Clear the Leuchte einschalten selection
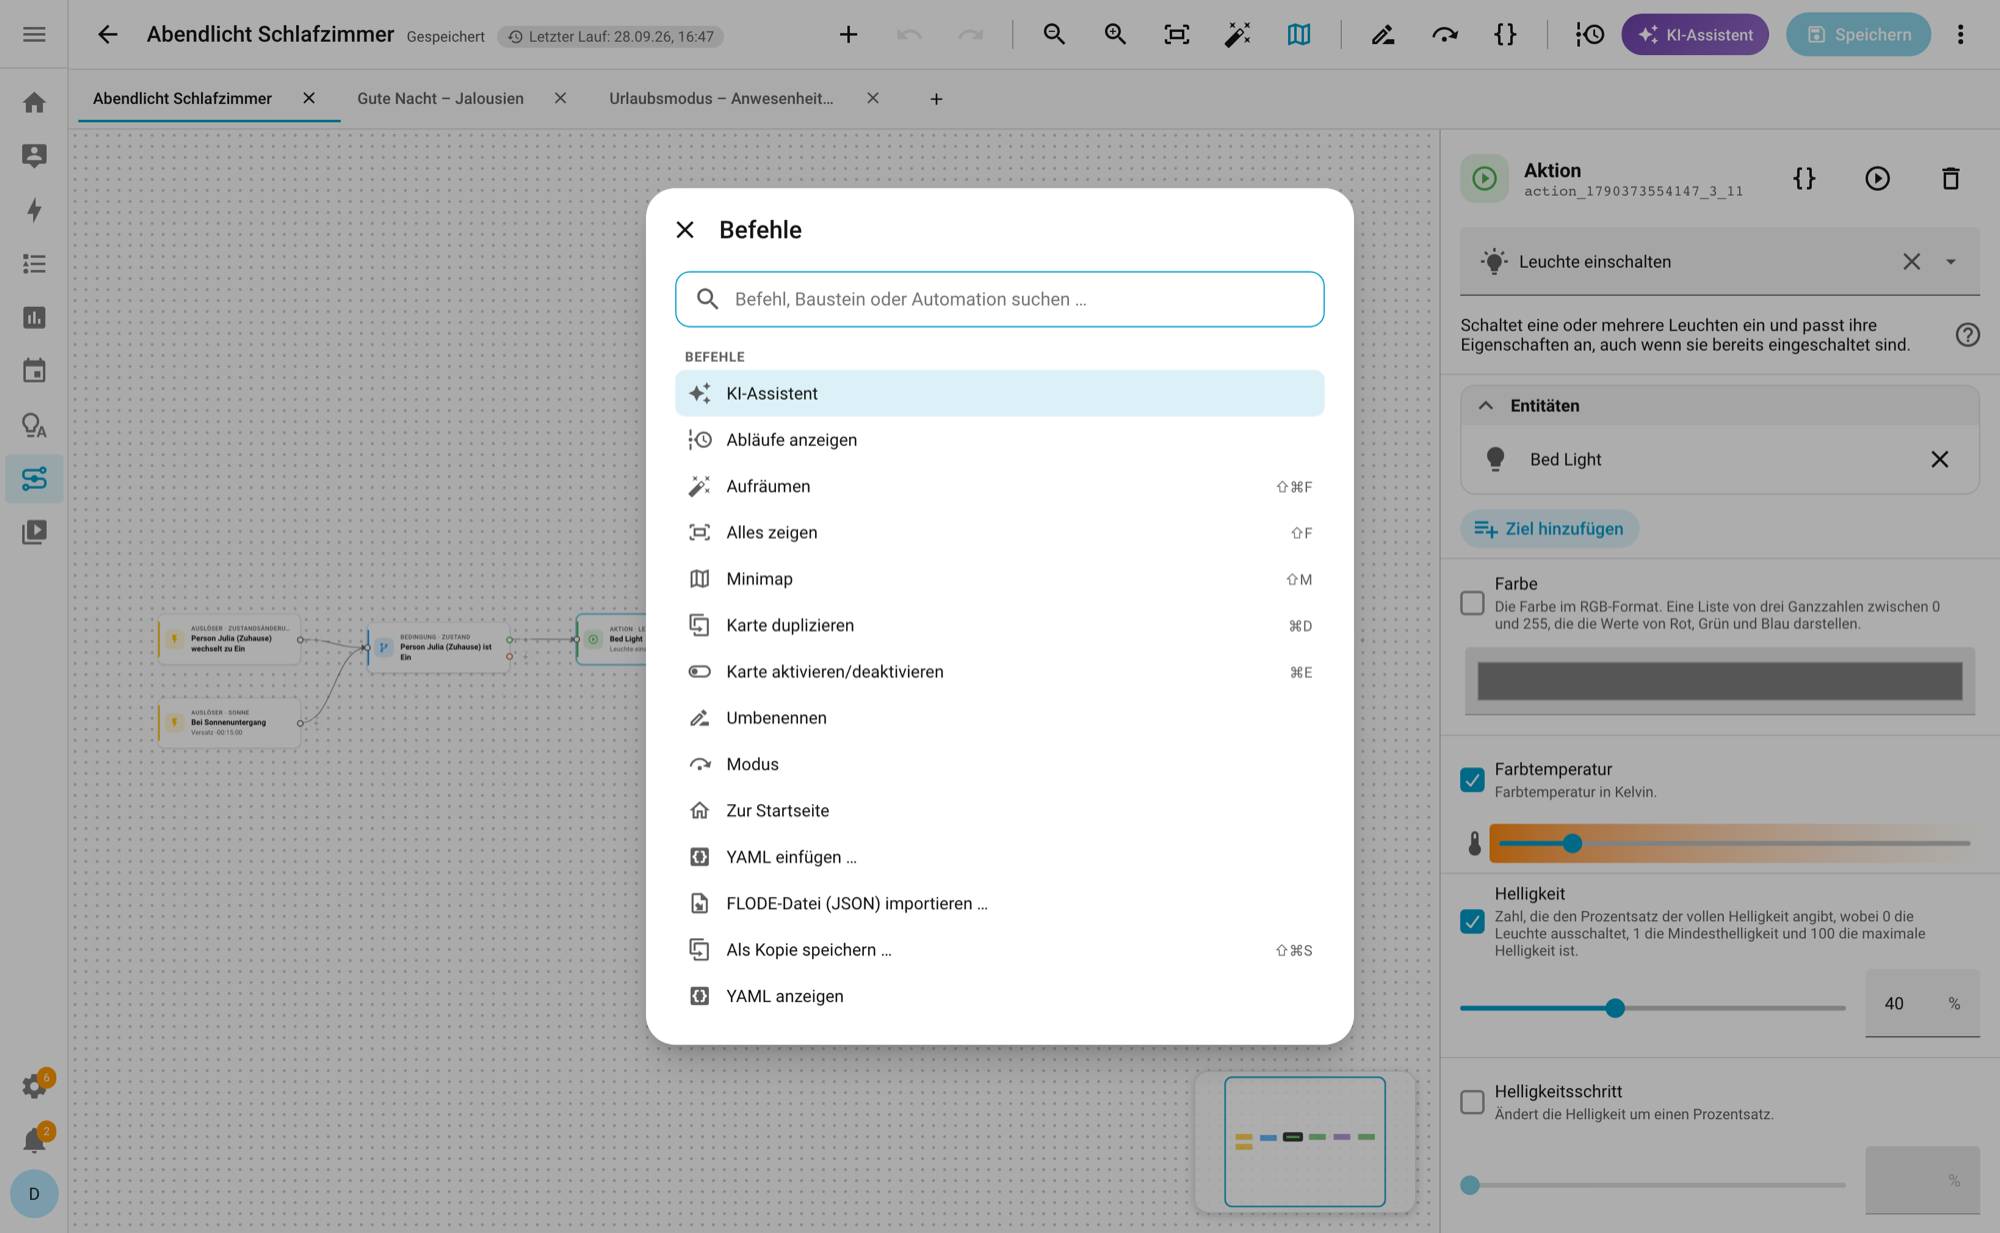The image size is (2000, 1233). 1911,262
